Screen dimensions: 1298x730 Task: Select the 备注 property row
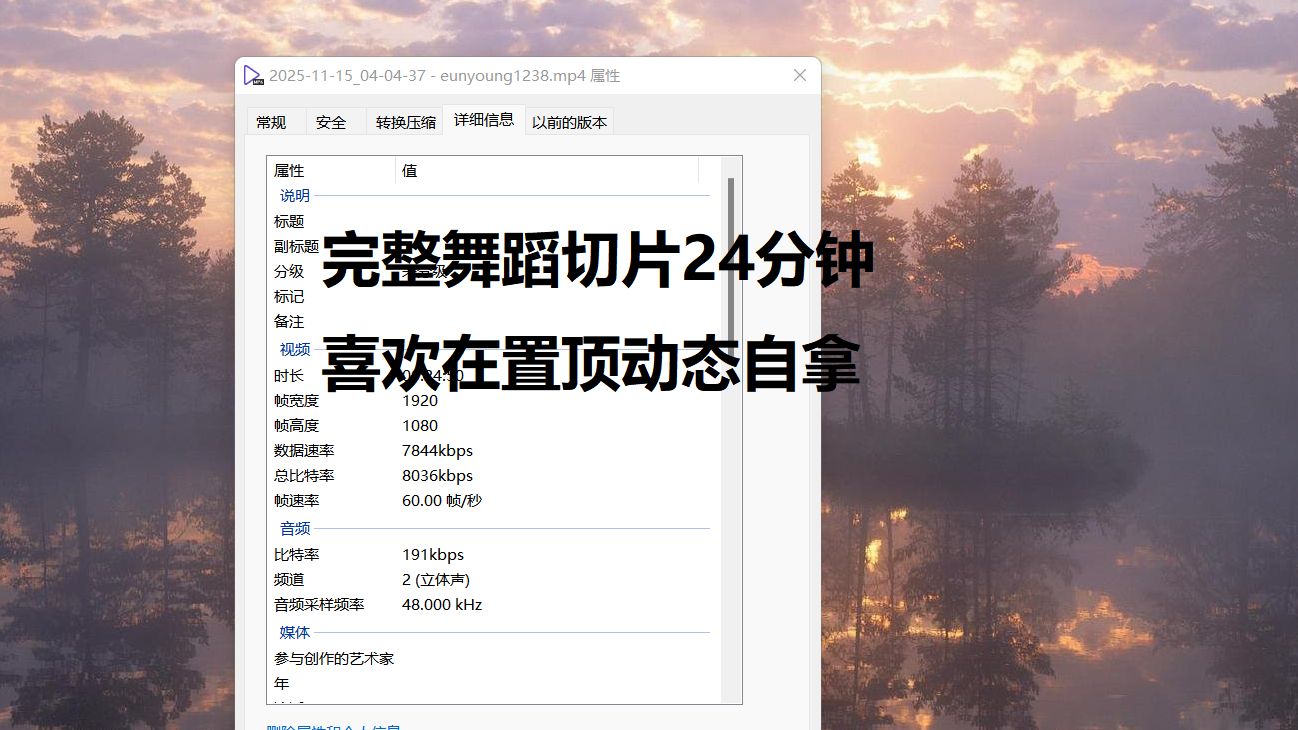point(289,322)
